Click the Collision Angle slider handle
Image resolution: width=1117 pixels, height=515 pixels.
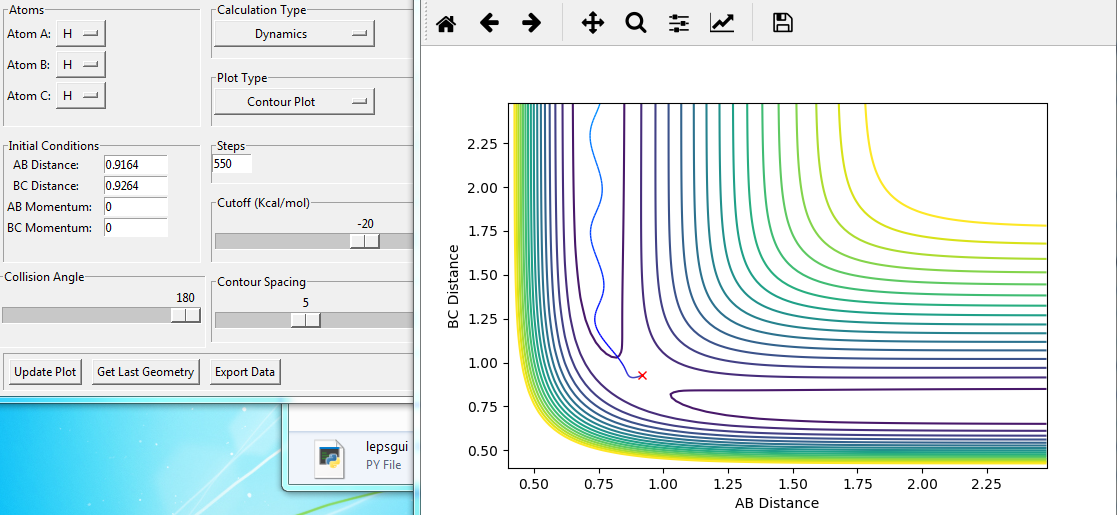186,315
